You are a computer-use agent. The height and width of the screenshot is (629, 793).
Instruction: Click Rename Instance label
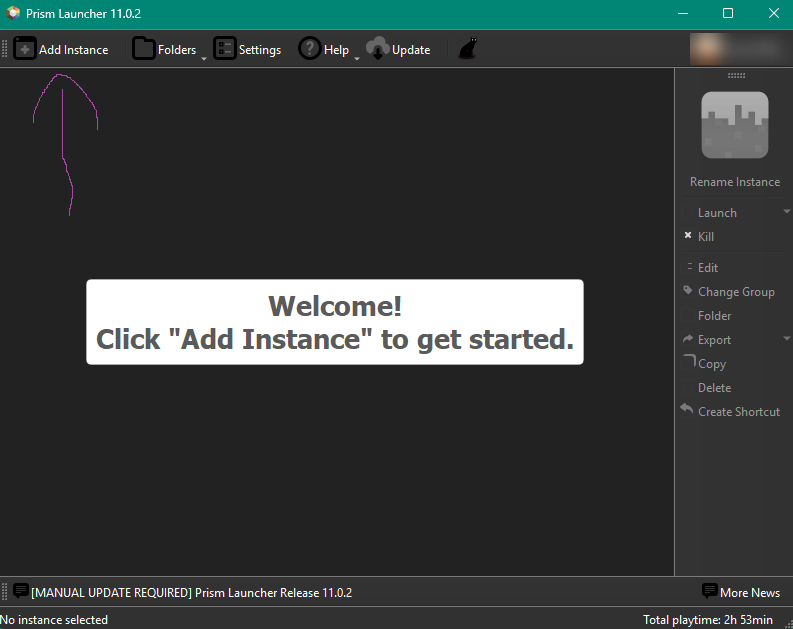click(x=735, y=182)
